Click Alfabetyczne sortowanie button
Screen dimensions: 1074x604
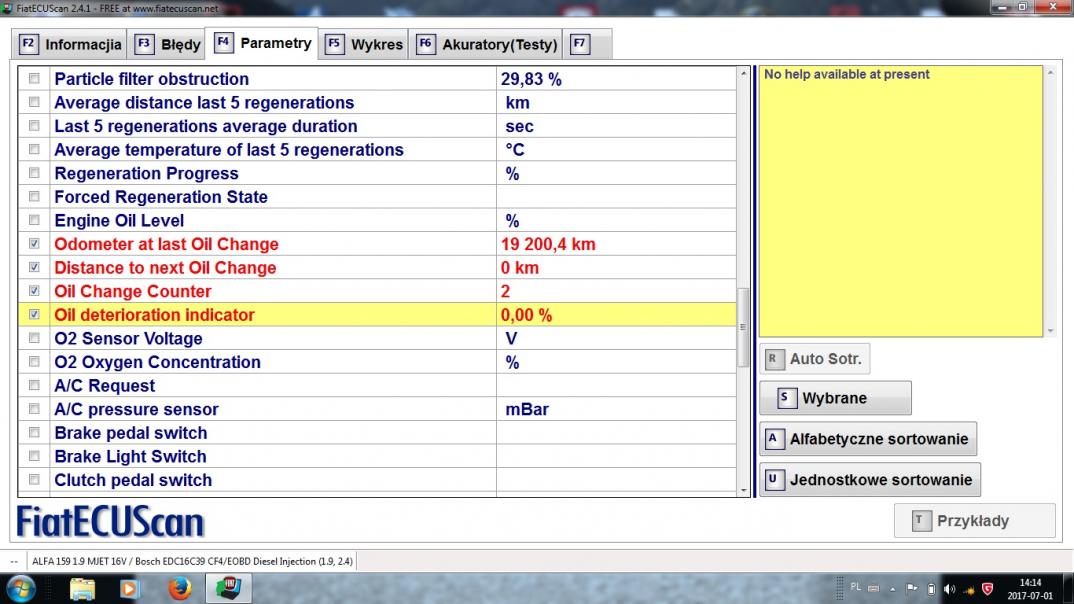point(868,439)
